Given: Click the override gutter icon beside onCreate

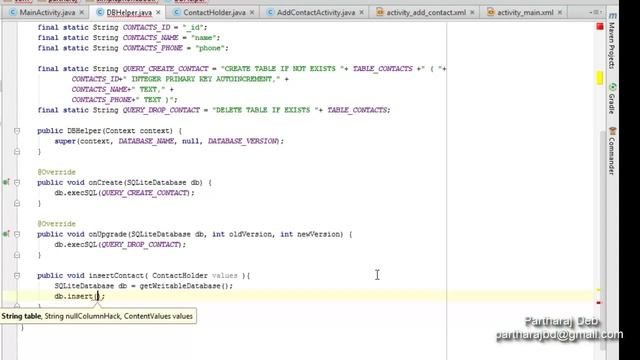Looking at the screenshot, I should tap(6, 182).
